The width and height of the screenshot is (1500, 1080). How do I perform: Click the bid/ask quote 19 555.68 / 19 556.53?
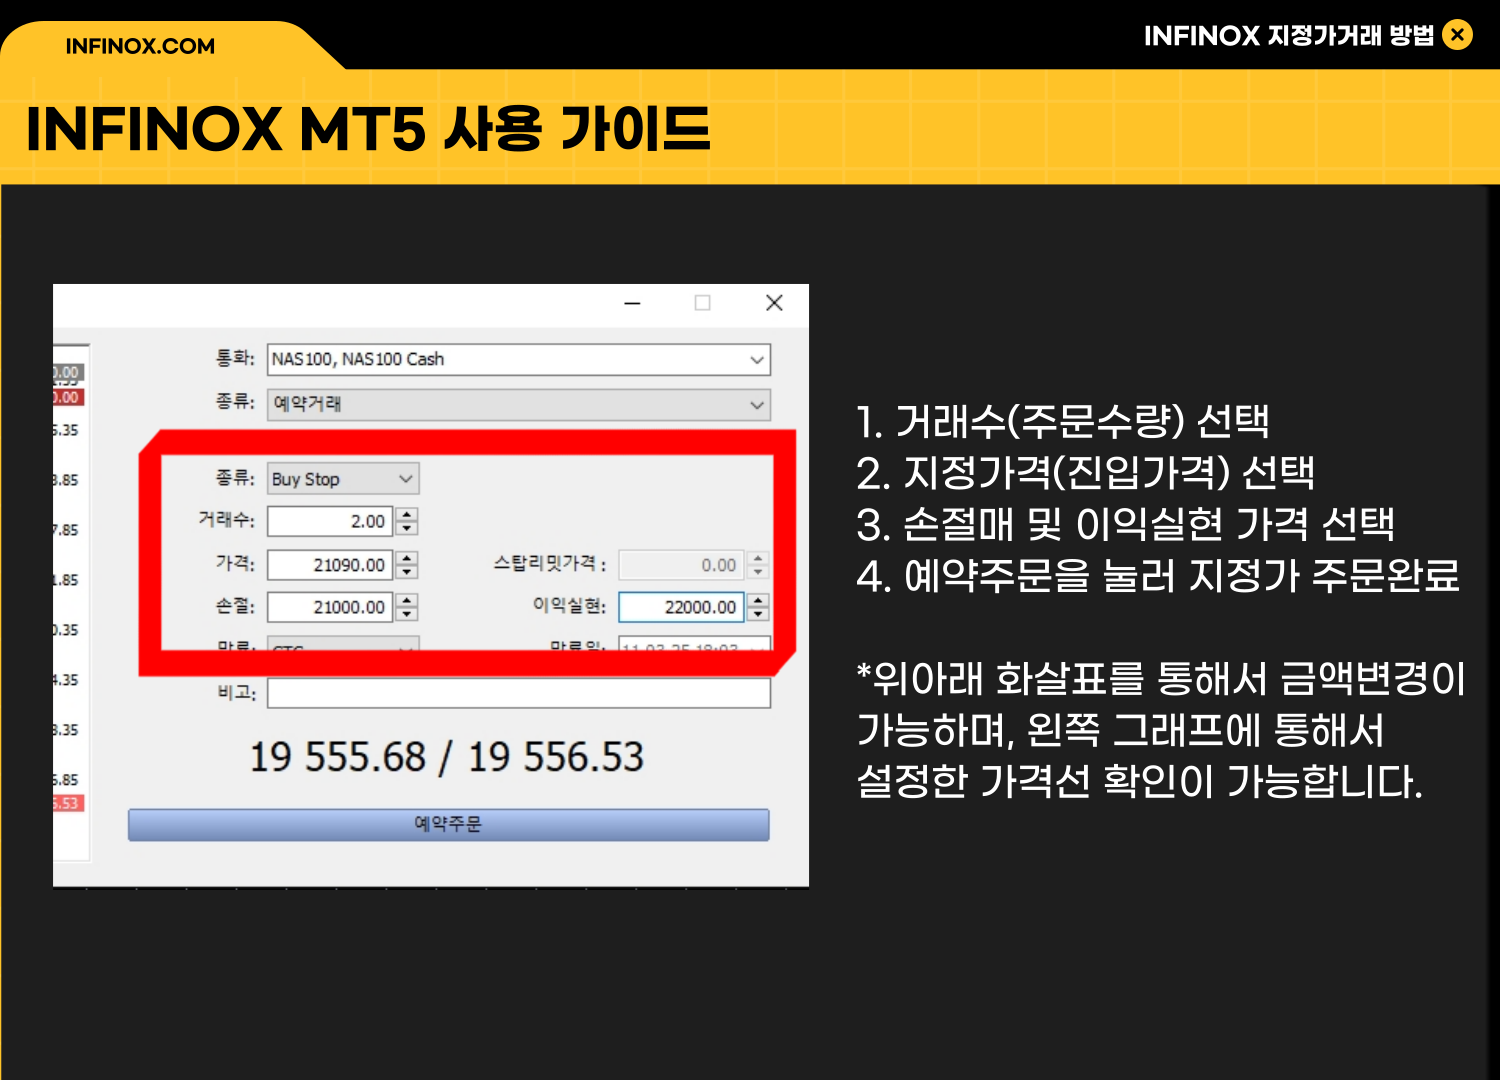point(446,757)
